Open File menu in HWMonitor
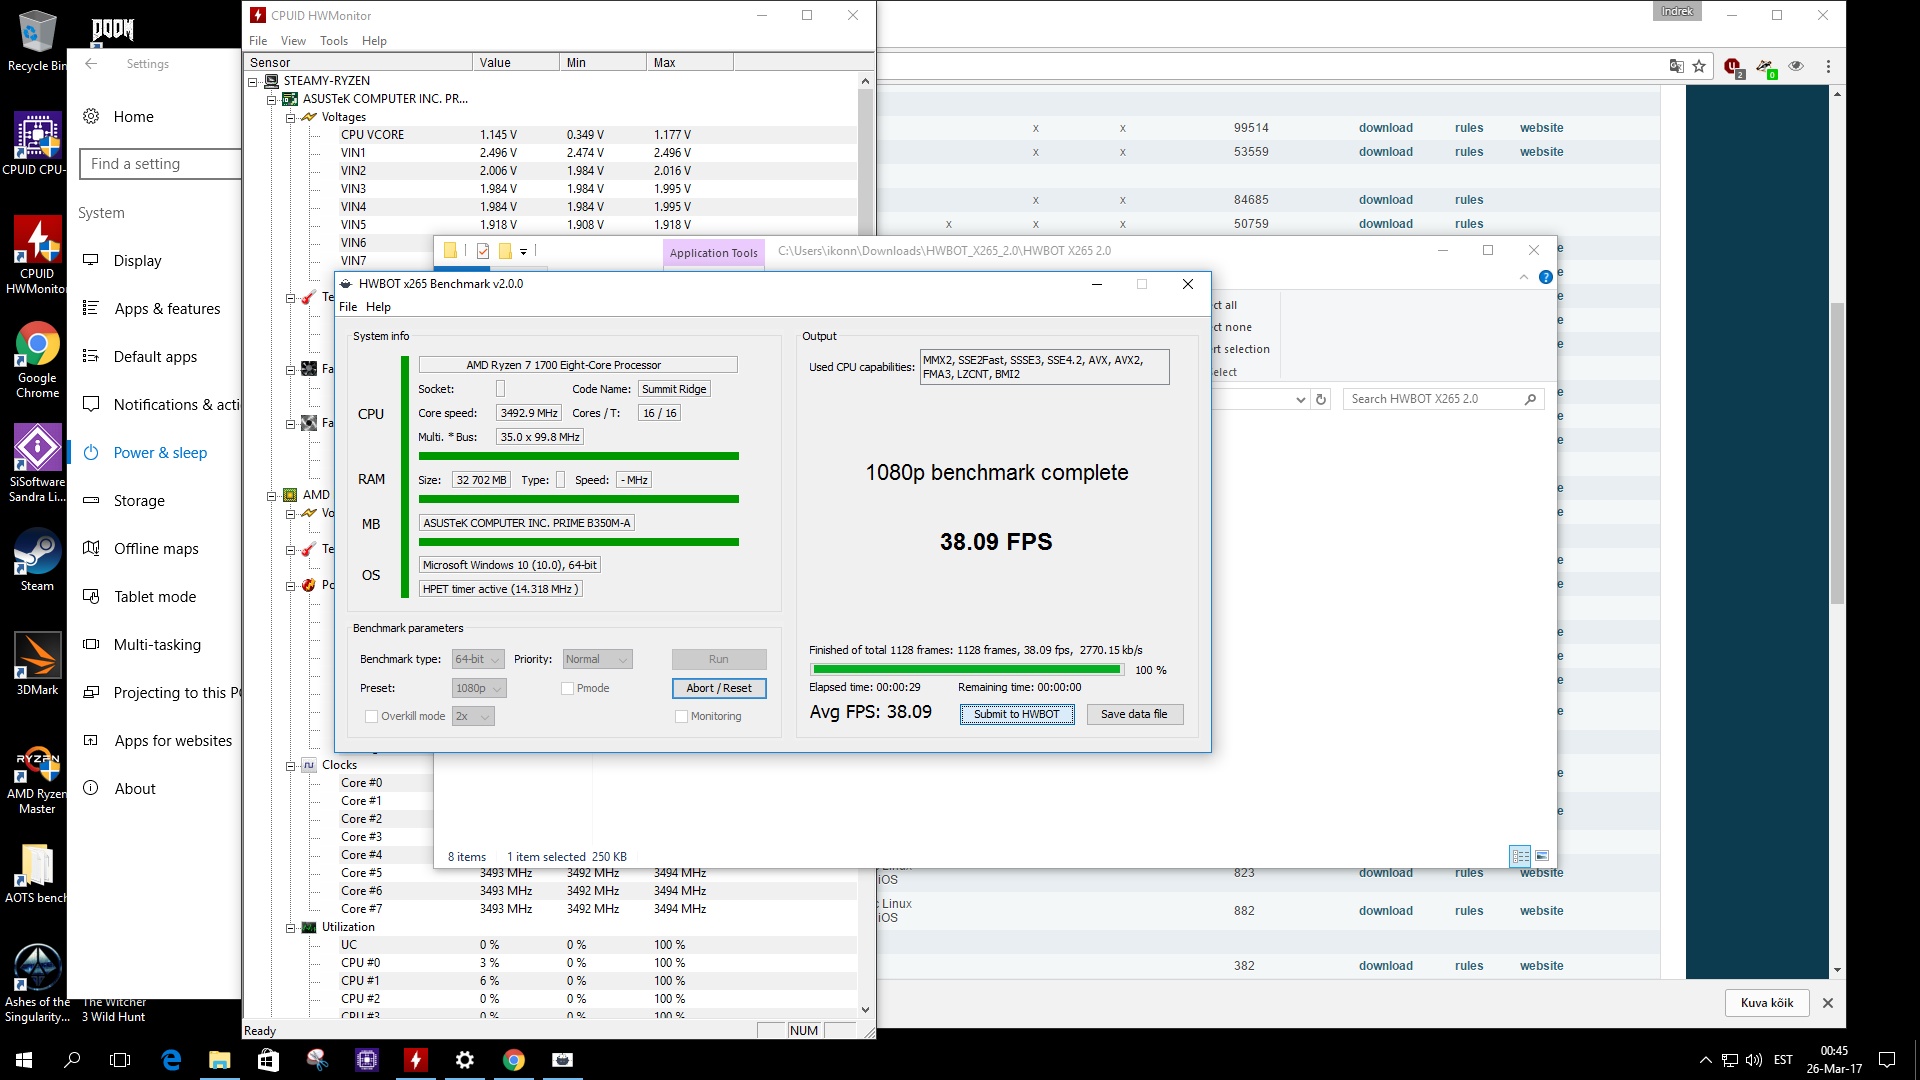This screenshot has height=1080, width=1920. pos(258,41)
